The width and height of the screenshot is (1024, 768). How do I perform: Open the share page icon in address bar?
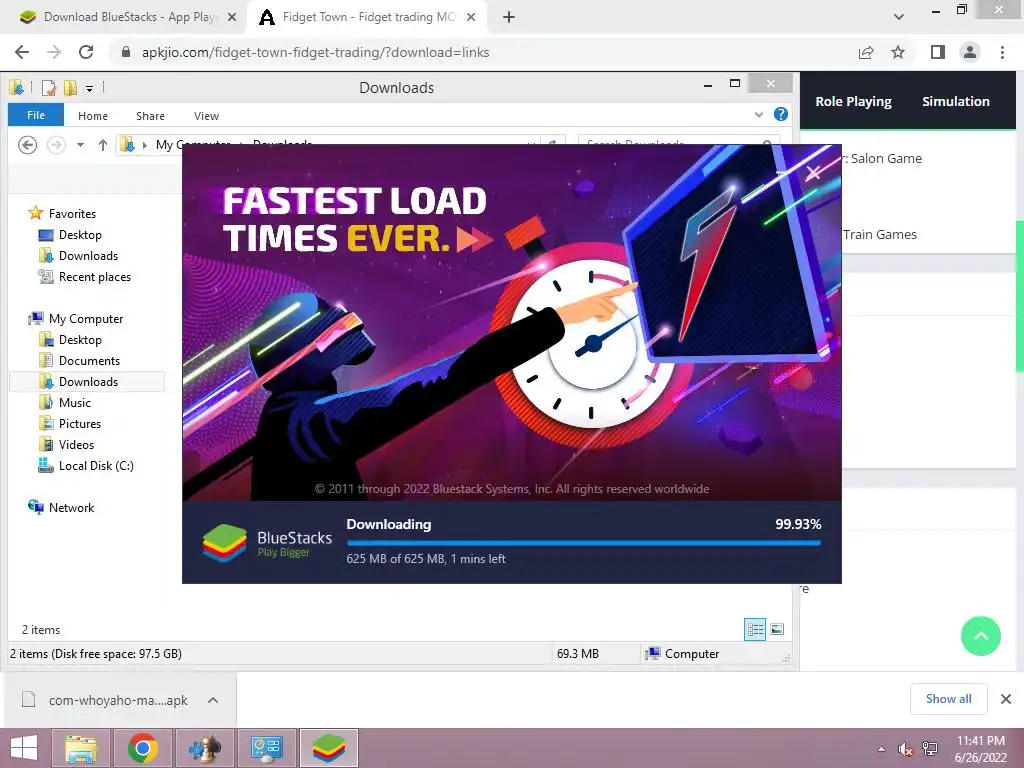(x=866, y=52)
